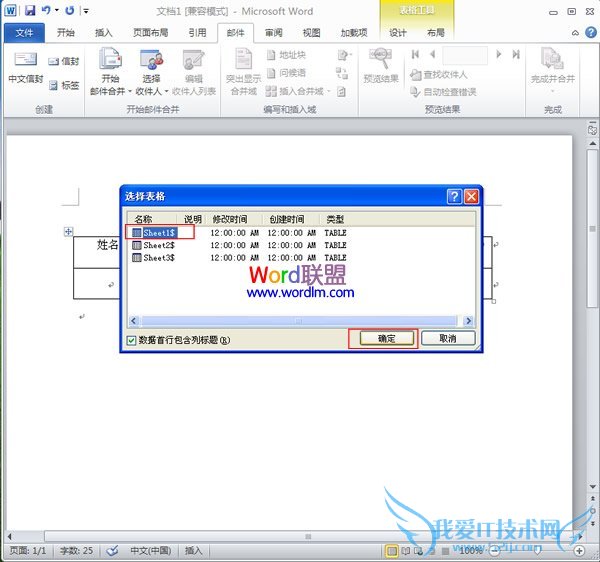
Task: Open the 开始邮件合并 dropdown
Action: (x=111, y=72)
